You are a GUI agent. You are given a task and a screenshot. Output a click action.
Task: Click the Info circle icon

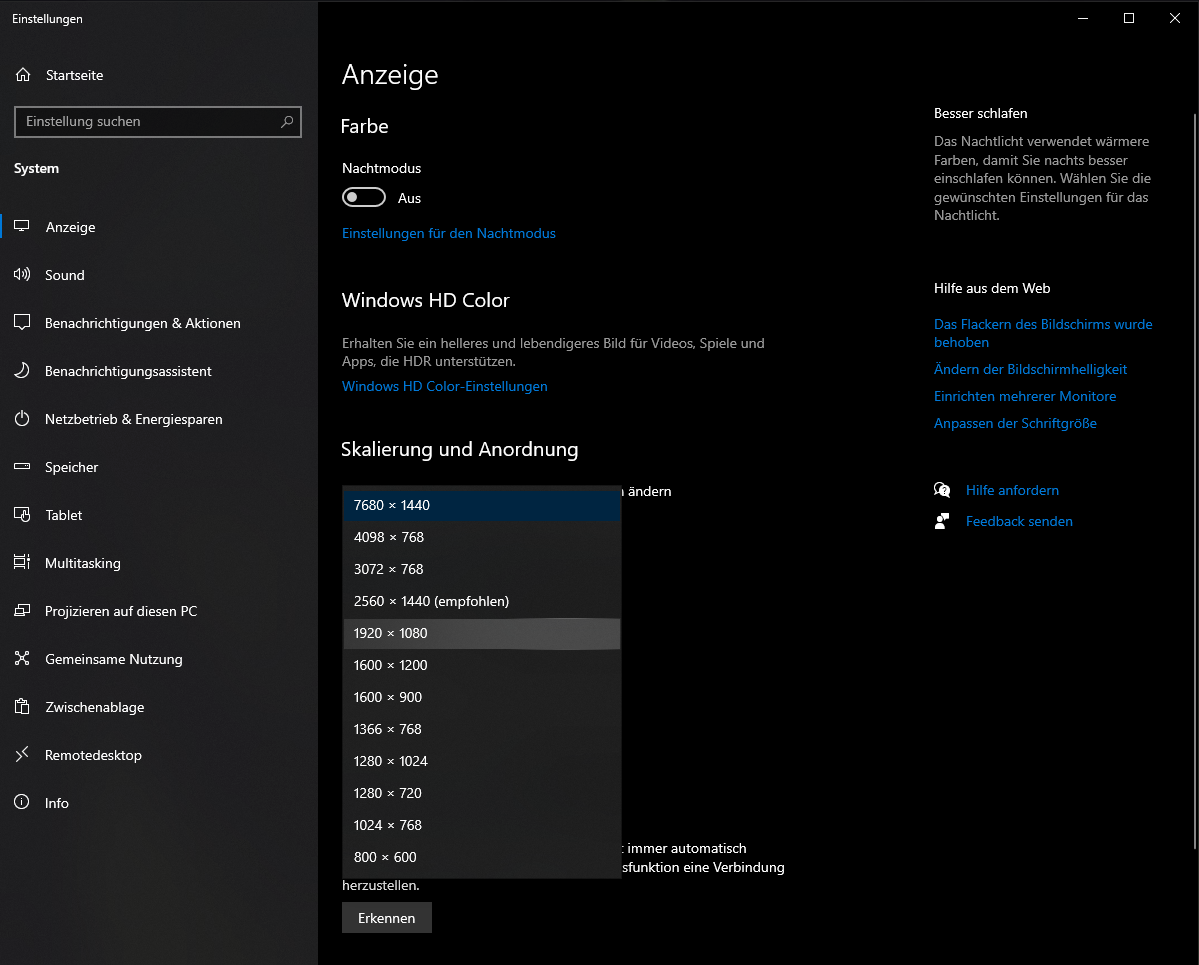[x=22, y=802]
